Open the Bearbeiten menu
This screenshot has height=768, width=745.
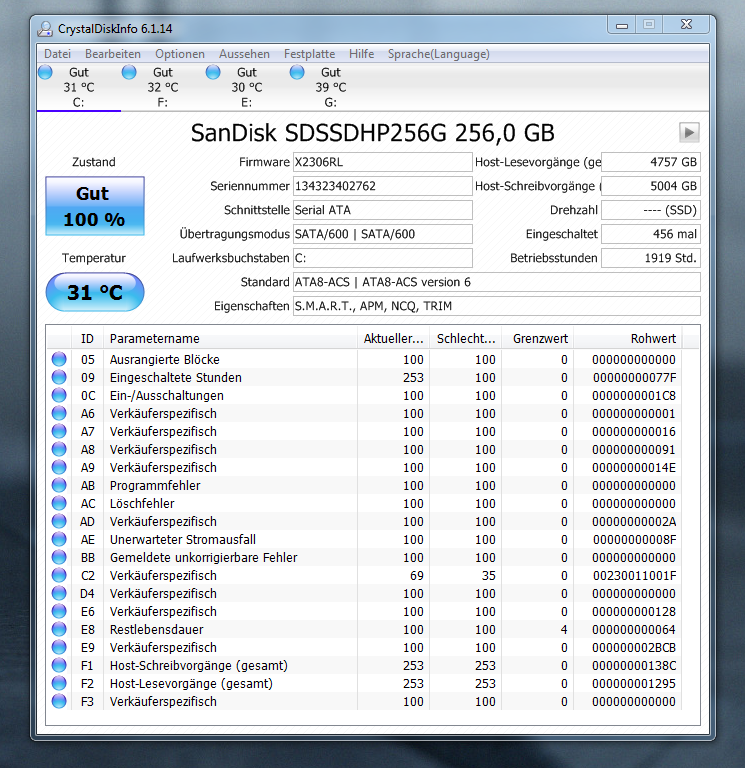click(x=113, y=54)
